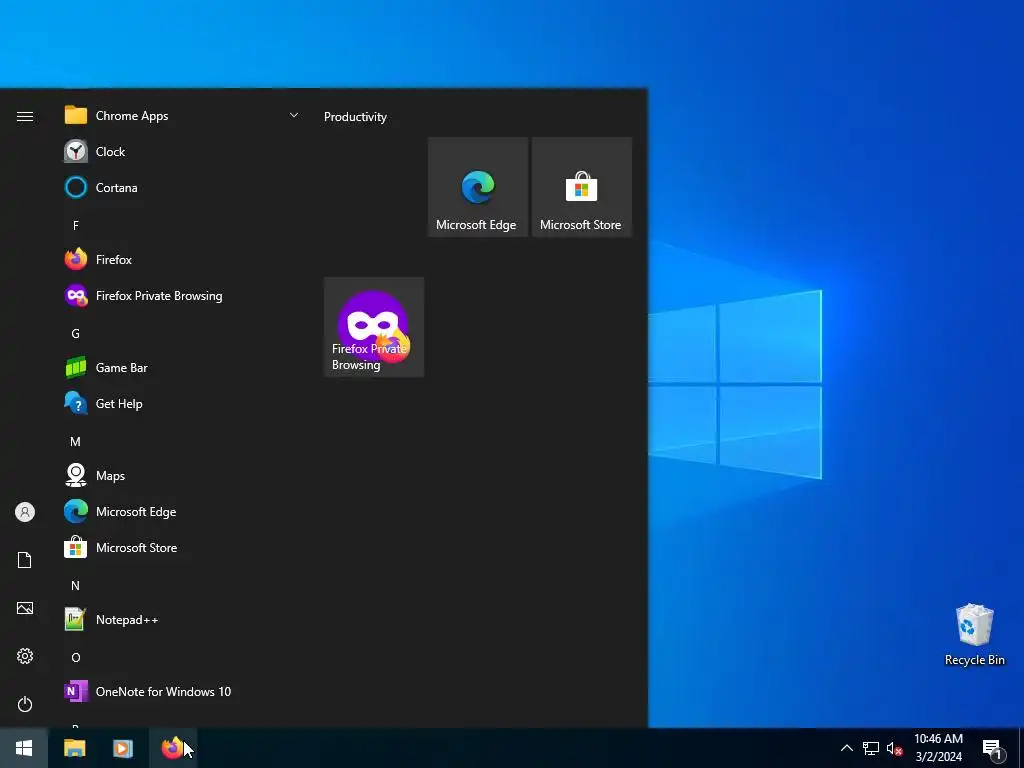Open Settings gear in the Start sidebar
This screenshot has width=1024, height=768.
click(25, 656)
